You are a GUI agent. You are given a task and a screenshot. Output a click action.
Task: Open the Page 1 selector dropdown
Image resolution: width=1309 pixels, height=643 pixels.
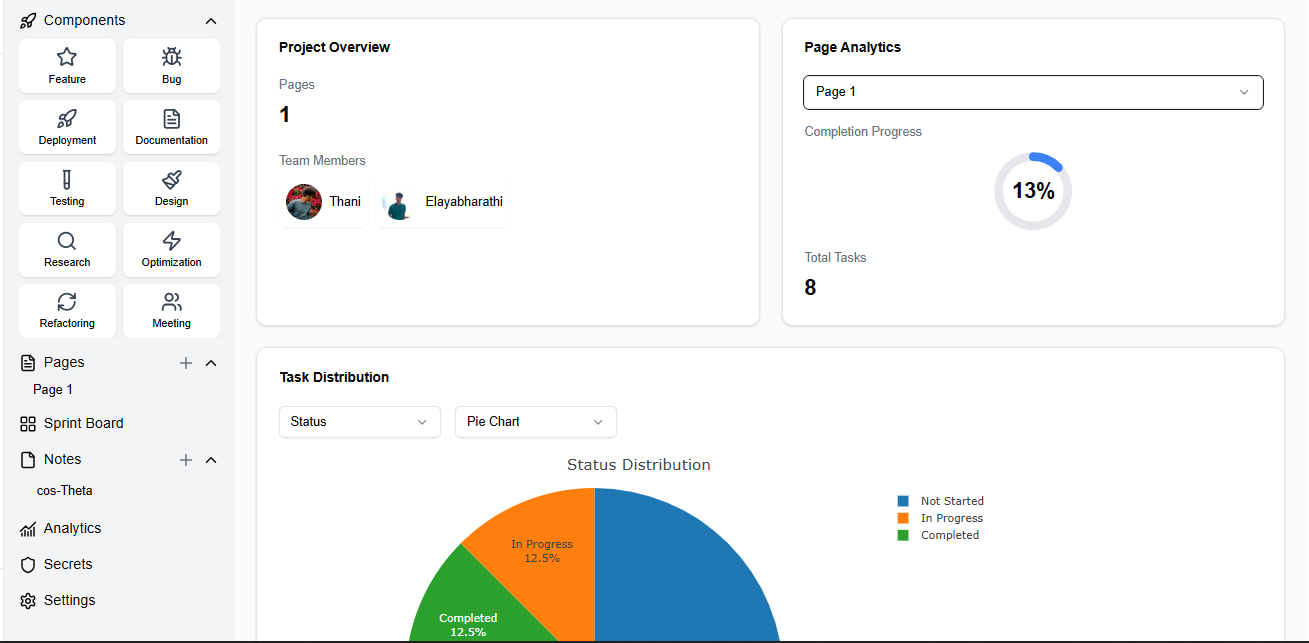1033,92
